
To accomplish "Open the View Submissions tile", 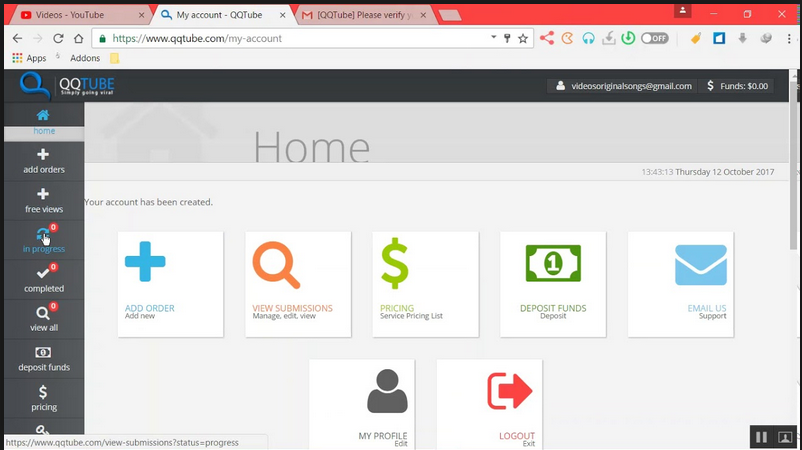I will click(298, 284).
